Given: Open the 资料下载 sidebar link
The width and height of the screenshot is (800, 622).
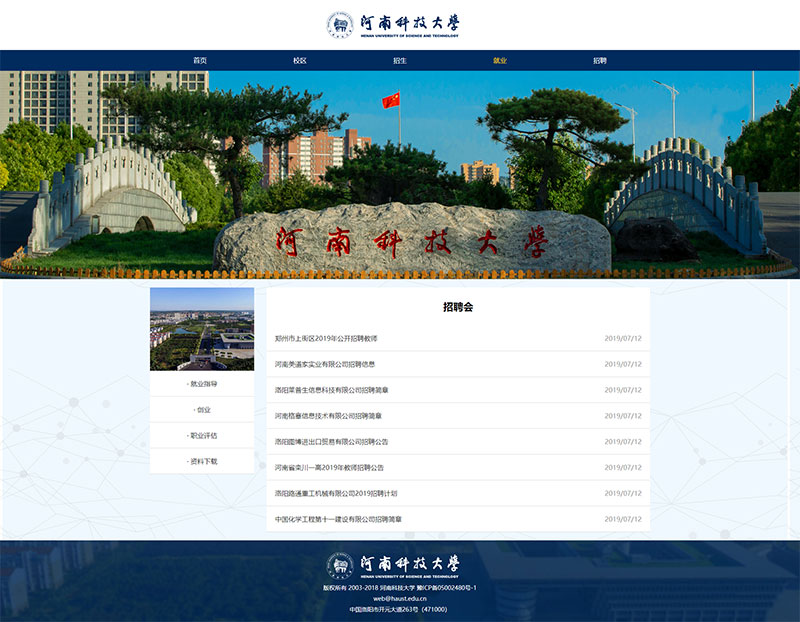Looking at the screenshot, I should point(202,461).
